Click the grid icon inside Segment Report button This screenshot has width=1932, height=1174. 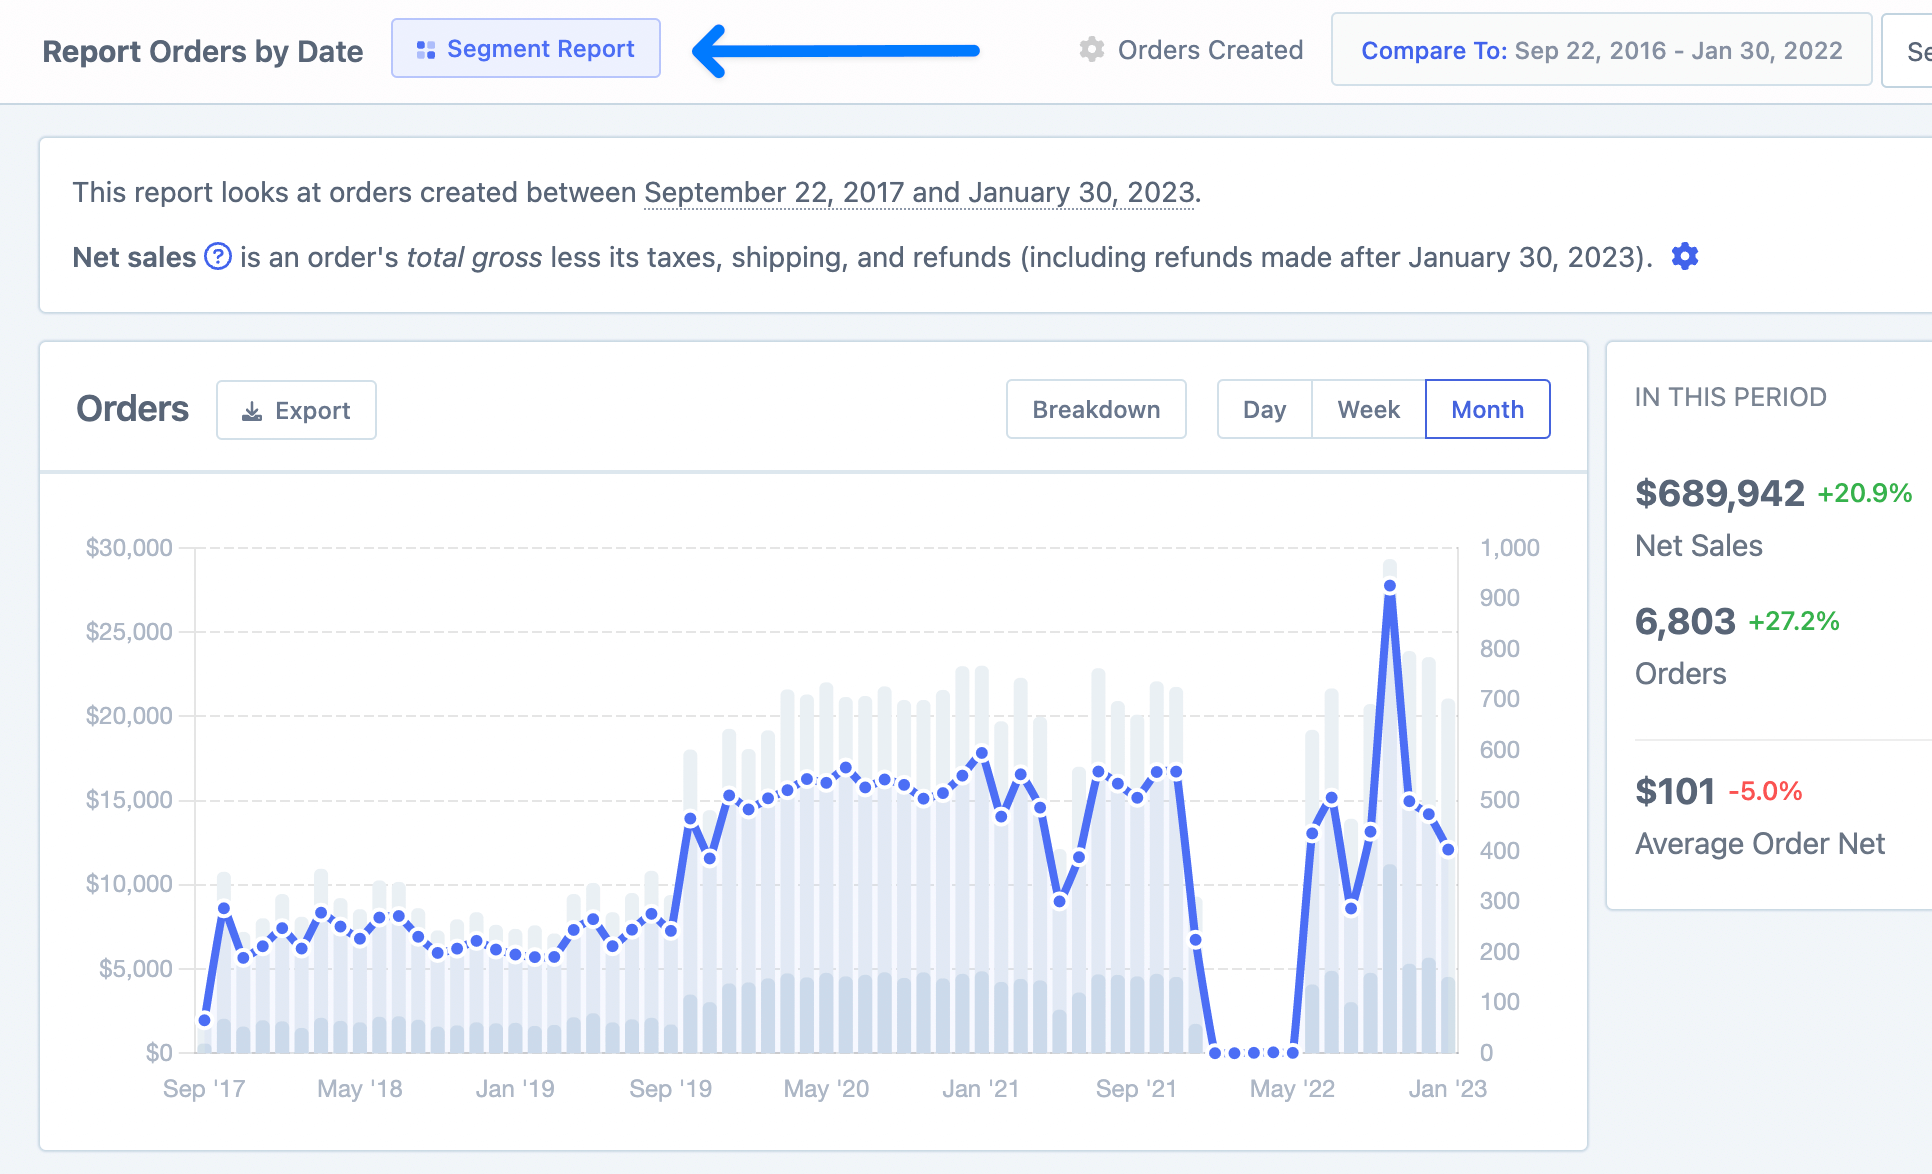click(x=426, y=48)
